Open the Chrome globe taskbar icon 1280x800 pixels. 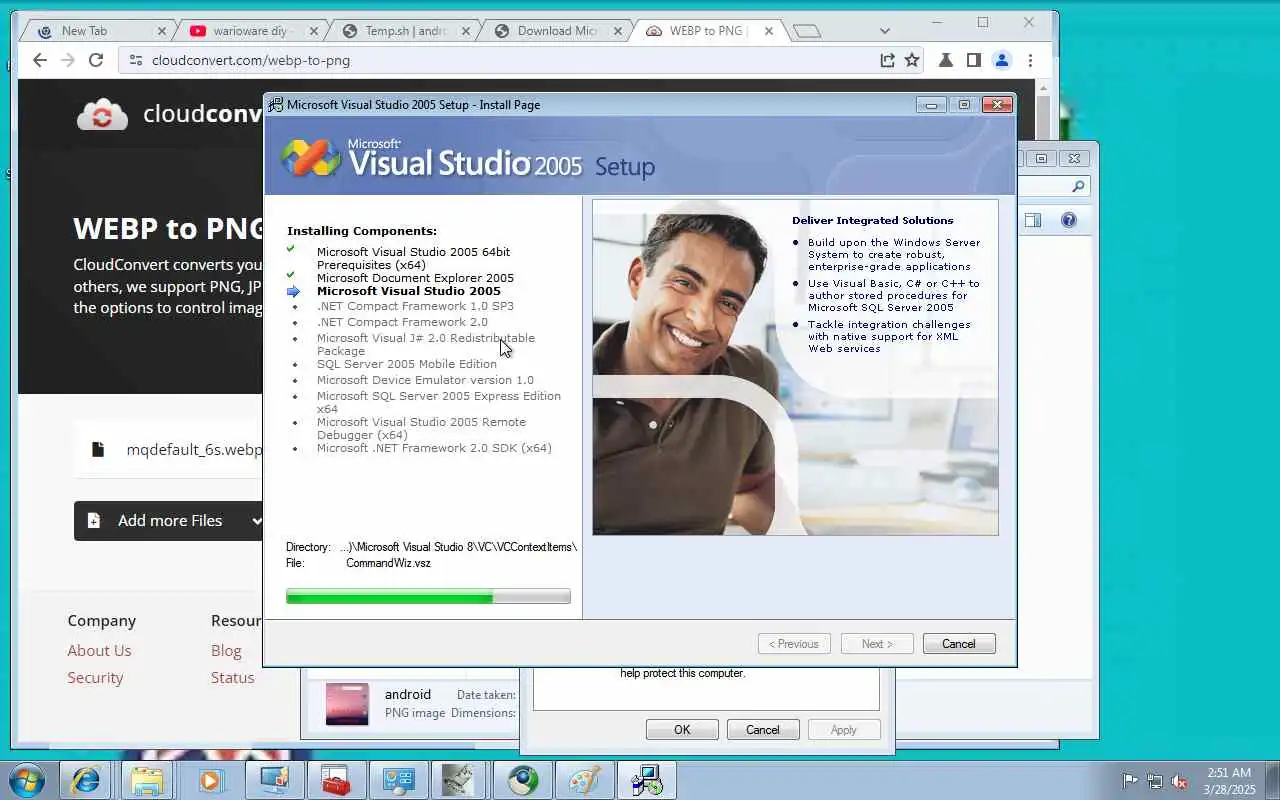523,780
